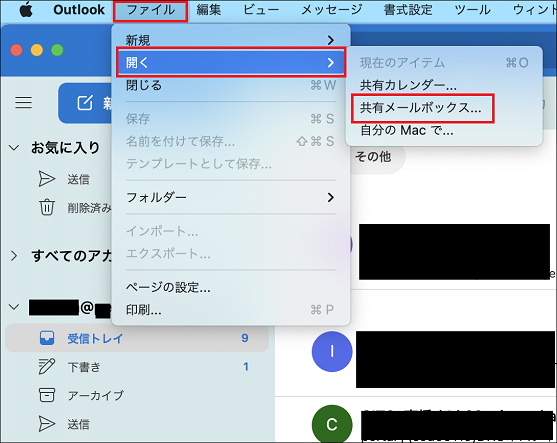Open the 書式設定 menu
This screenshot has height=443, width=557.
coord(408,10)
